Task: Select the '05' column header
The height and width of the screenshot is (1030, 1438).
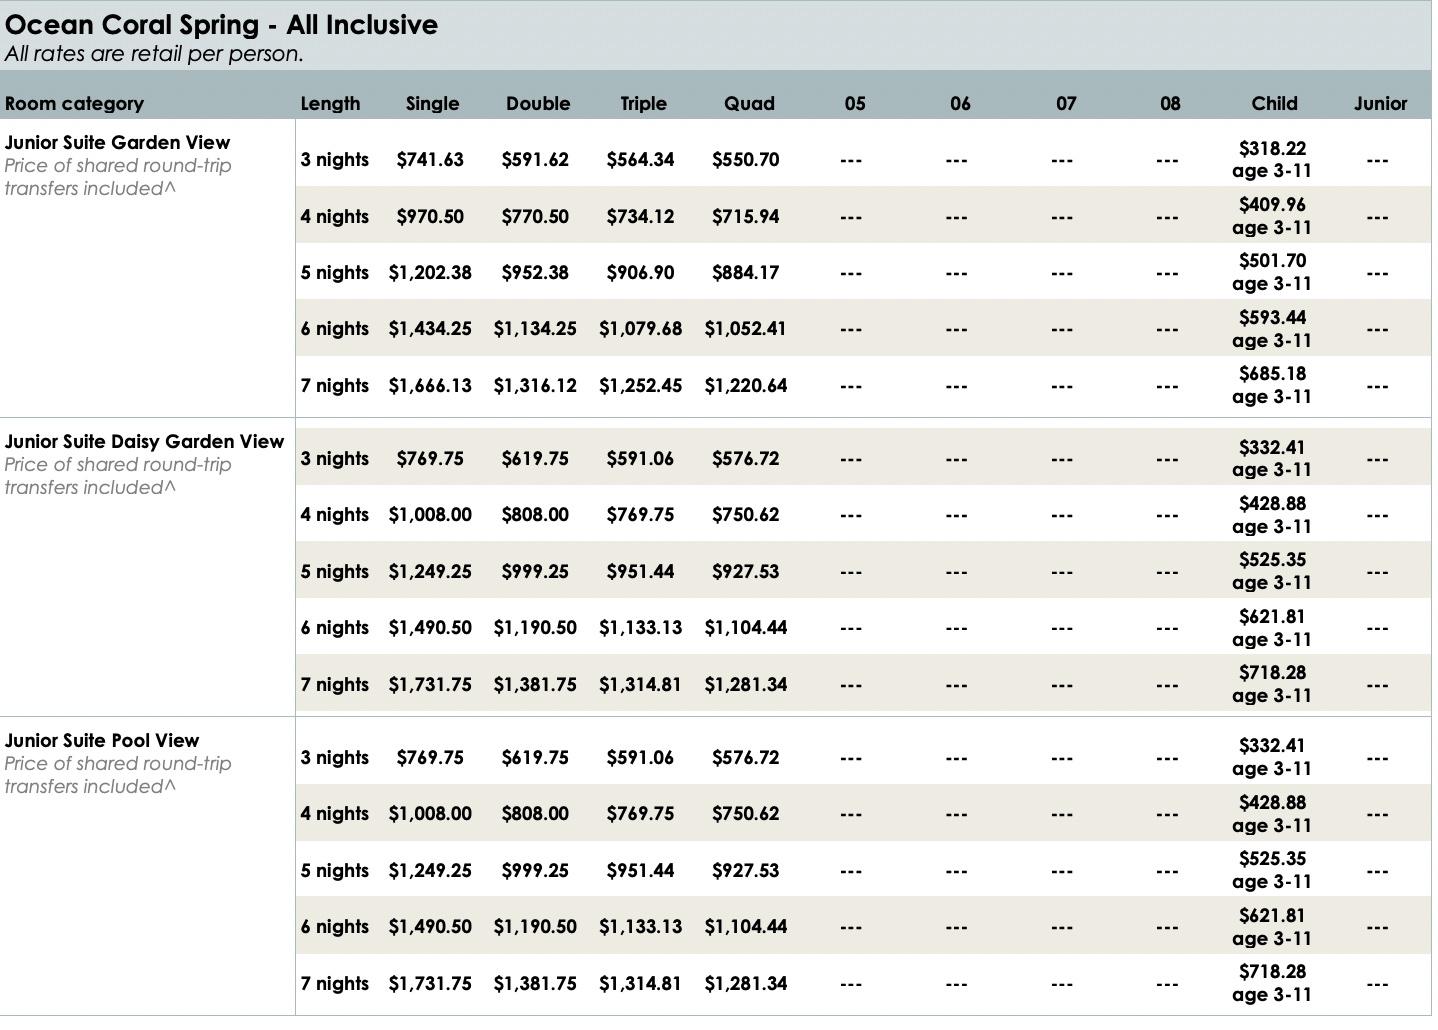Action: coord(855,103)
